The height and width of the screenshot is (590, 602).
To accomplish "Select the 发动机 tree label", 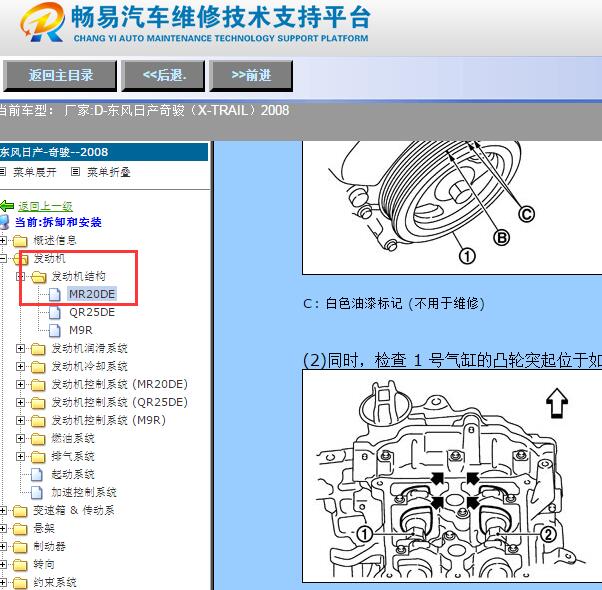I will 50,258.
